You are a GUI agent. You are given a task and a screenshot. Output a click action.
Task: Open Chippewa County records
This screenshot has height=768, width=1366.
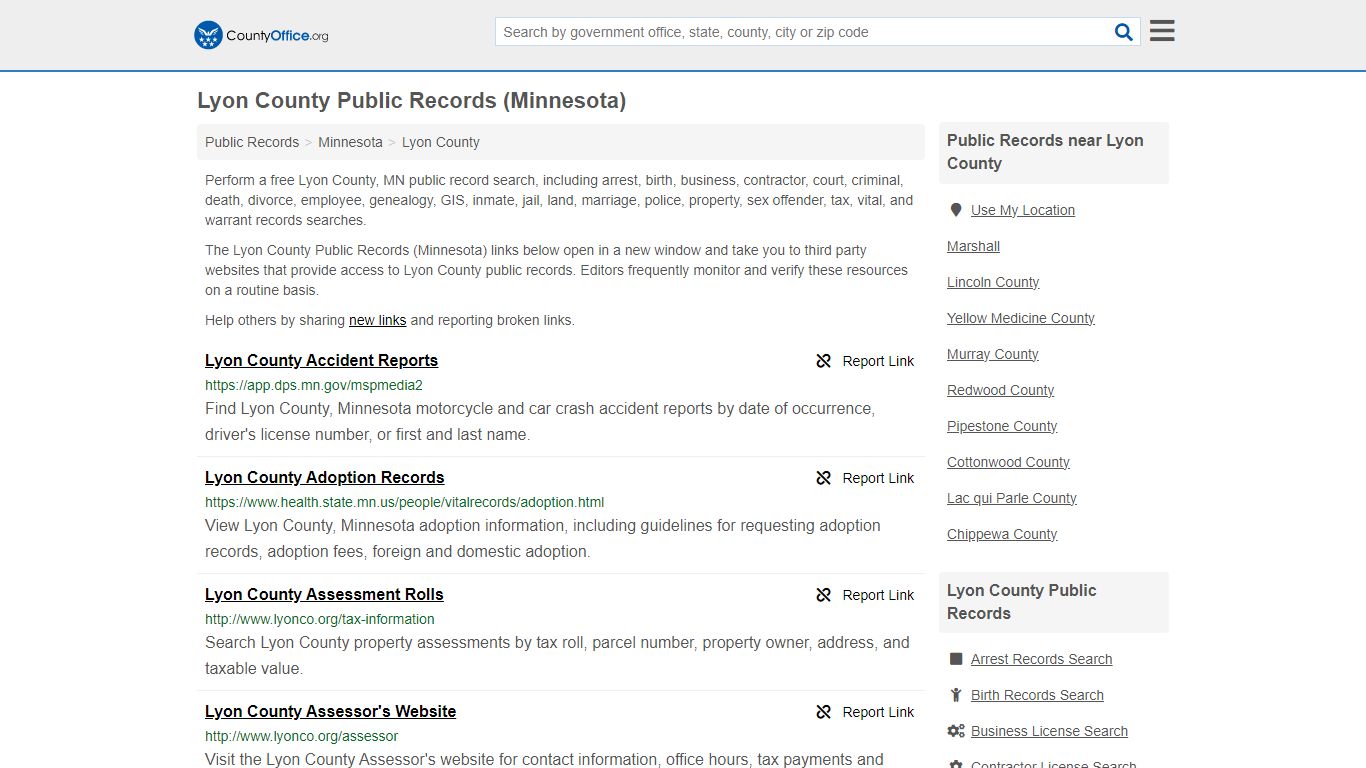click(x=1002, y=534)
